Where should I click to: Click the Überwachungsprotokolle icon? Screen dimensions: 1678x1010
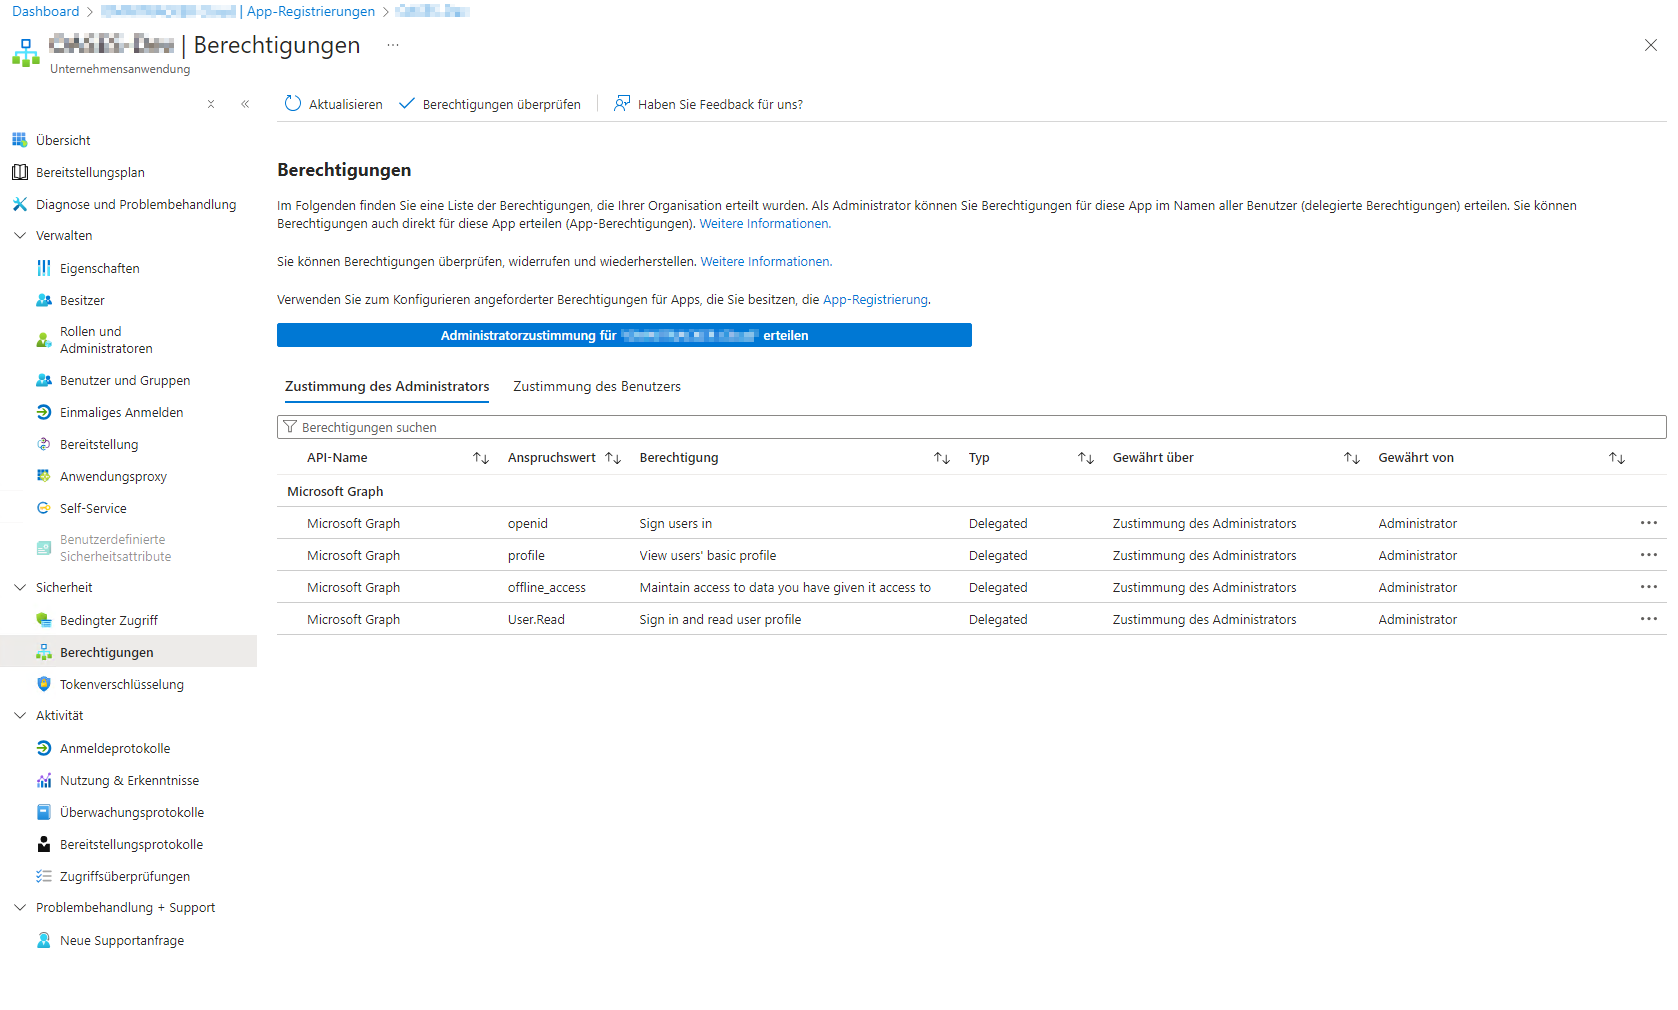pyautogui.click(x=44, y=812)
